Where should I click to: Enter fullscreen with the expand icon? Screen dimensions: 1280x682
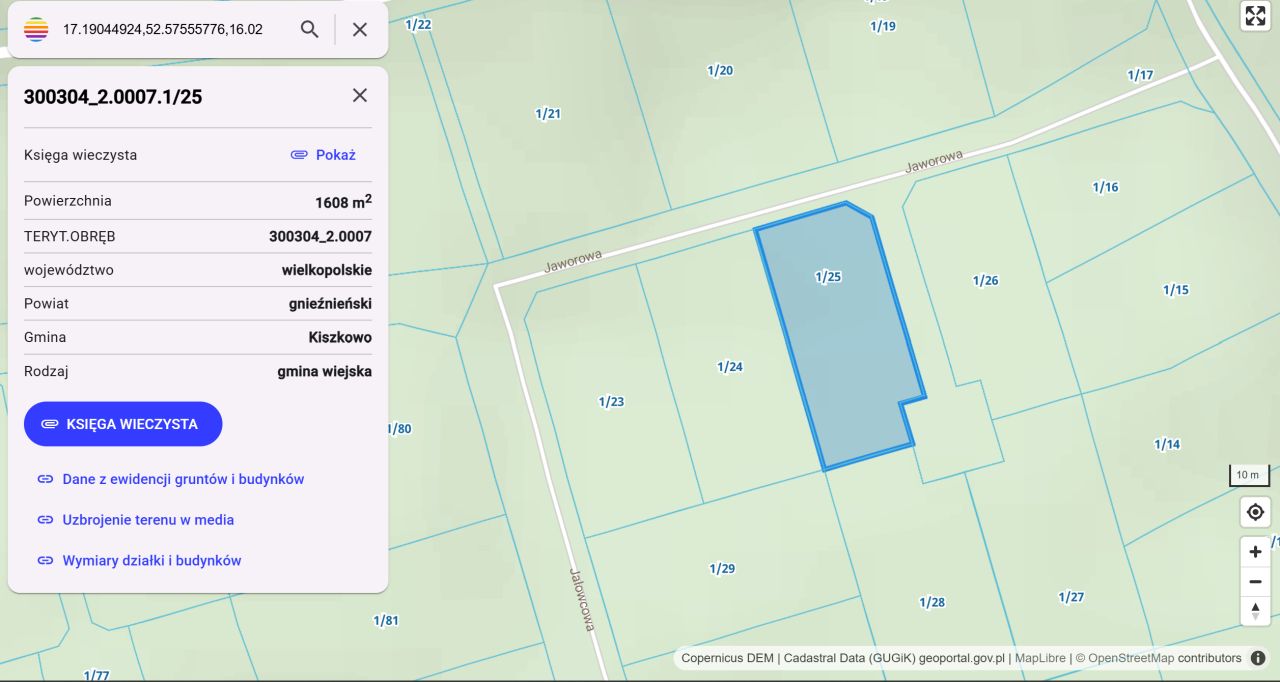tap(1255, 16)
